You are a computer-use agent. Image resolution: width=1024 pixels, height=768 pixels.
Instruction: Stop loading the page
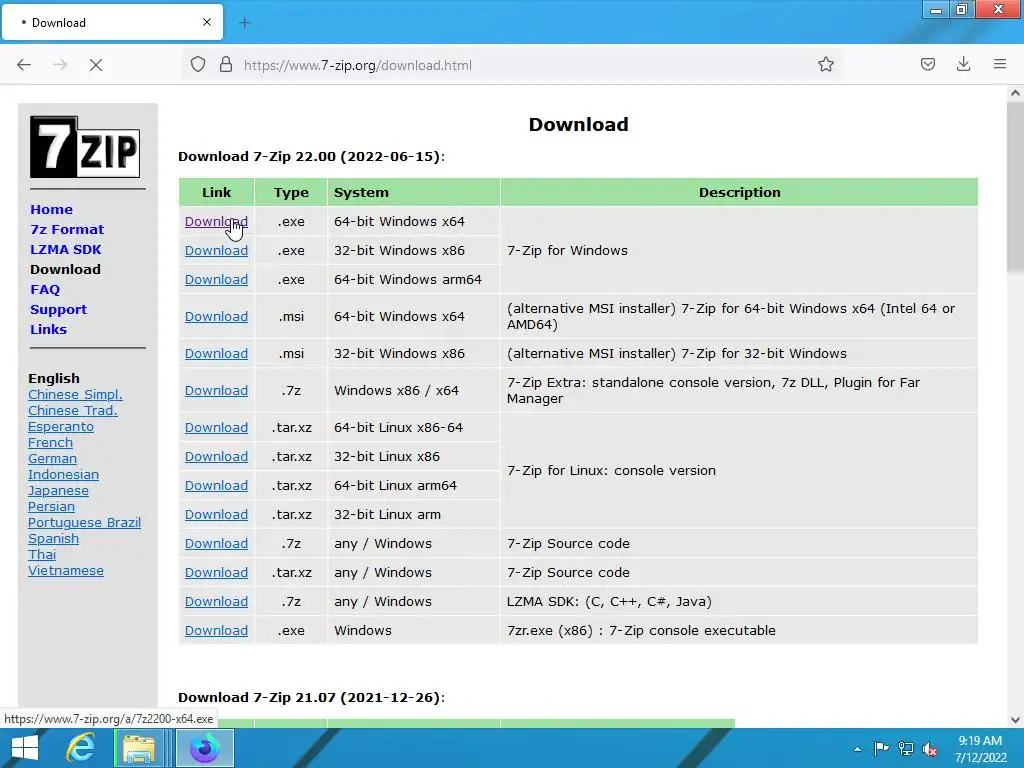tap(95, 65)
